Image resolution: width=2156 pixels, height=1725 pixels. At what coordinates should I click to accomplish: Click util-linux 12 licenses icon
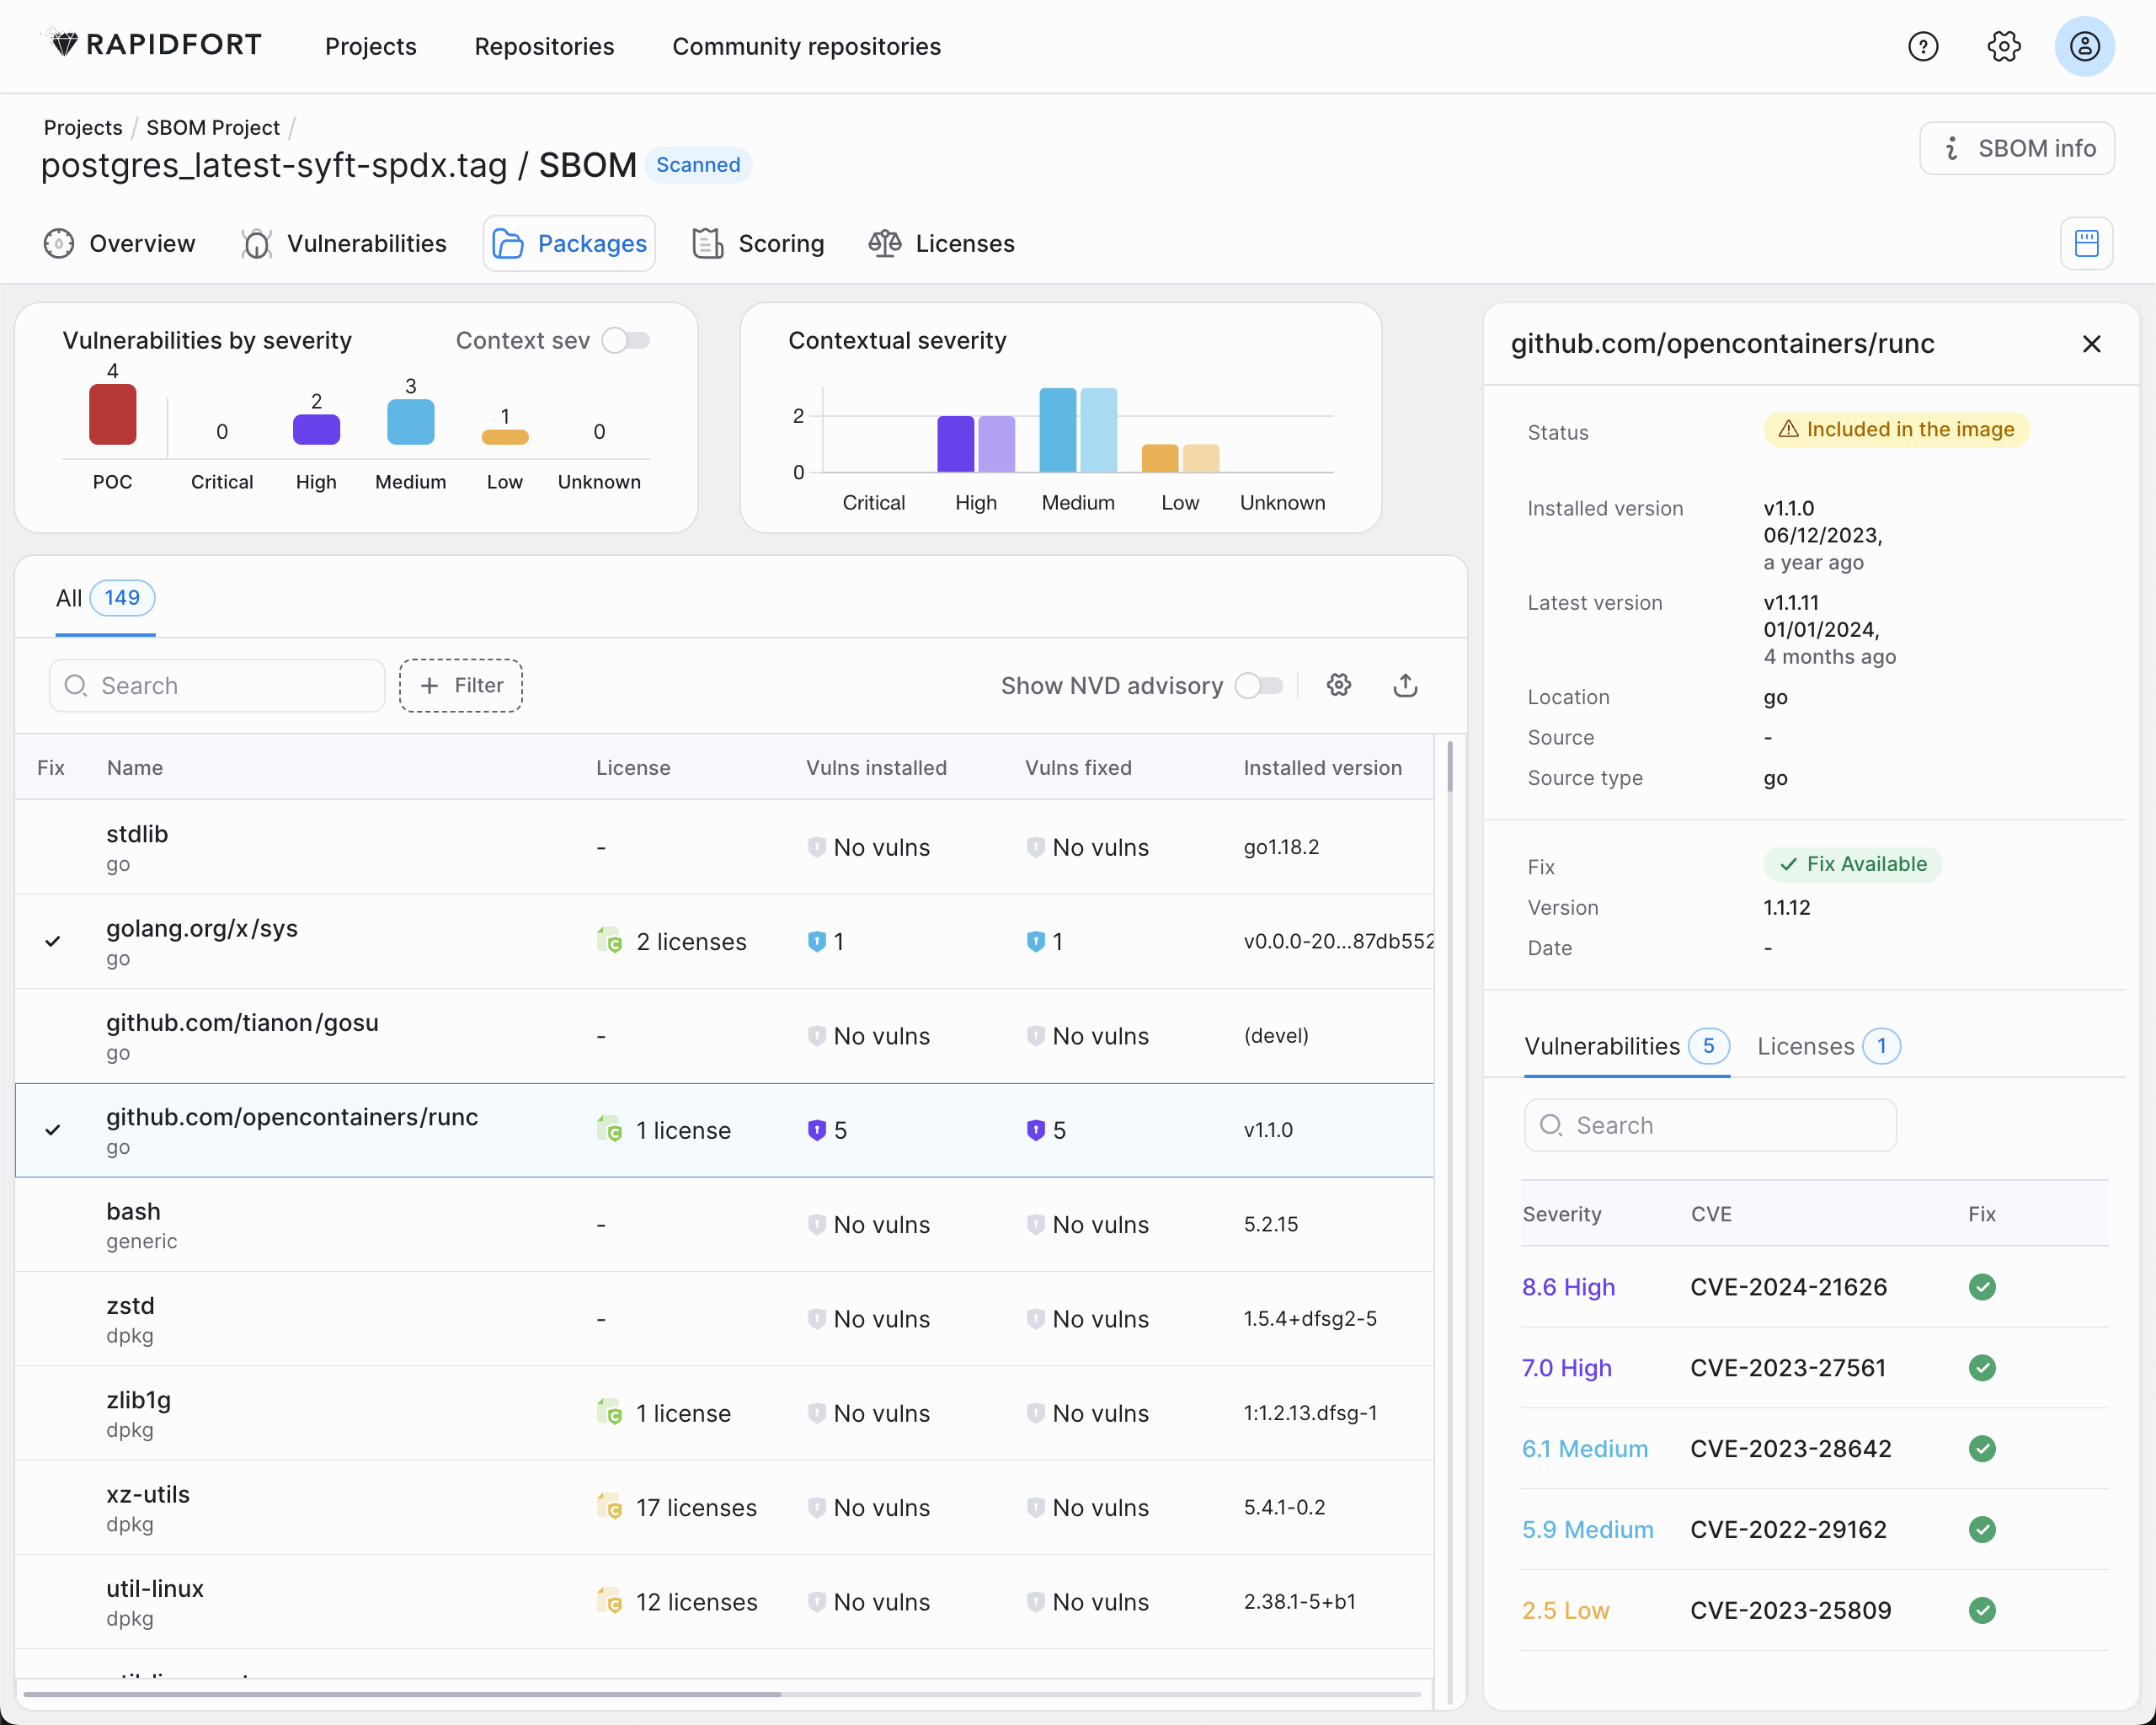(x=610, y=1601)
